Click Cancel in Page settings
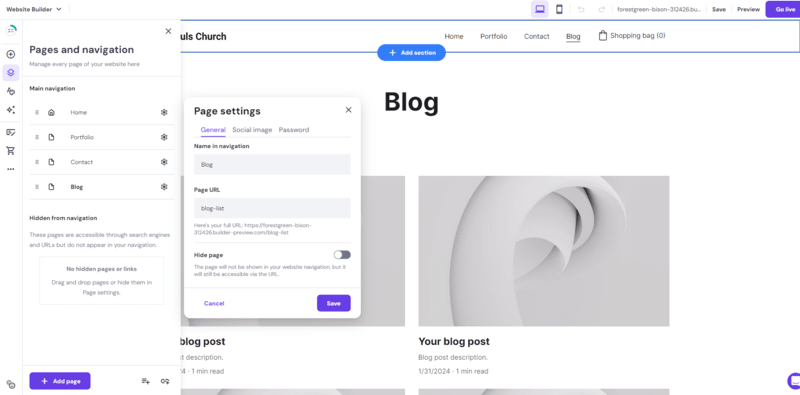This screenshot has height=395, width=800. 214,303
